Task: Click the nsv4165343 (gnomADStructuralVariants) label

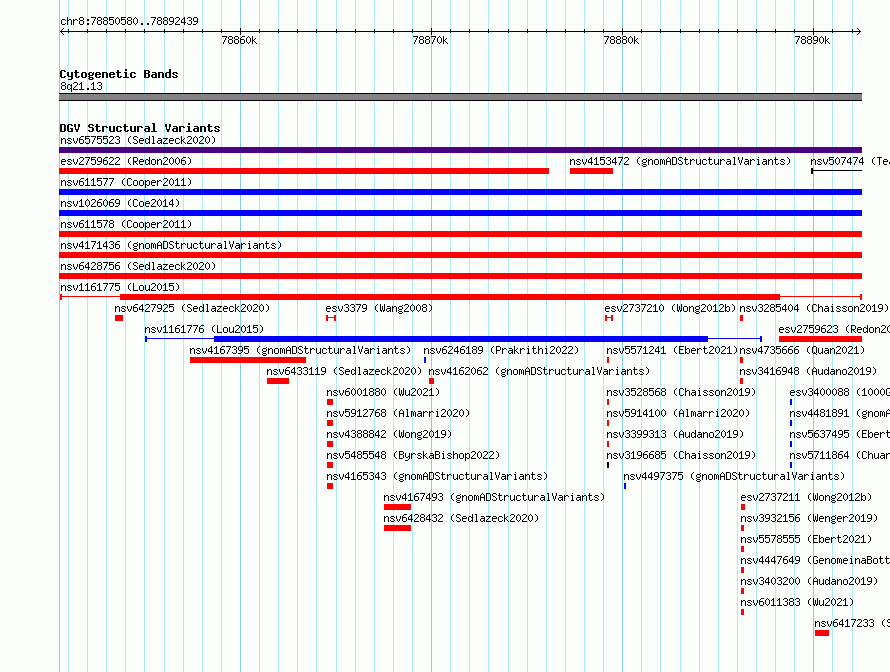Action: coord(437,476)
